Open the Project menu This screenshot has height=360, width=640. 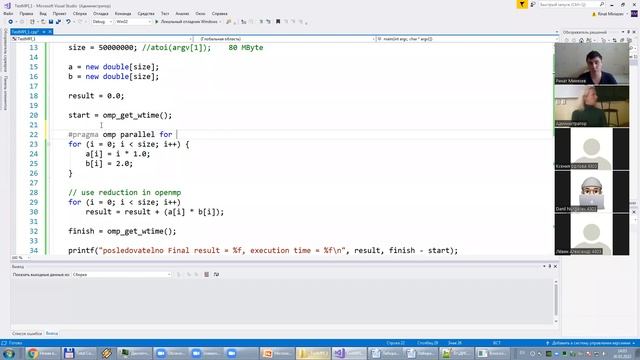click(60, 13)
